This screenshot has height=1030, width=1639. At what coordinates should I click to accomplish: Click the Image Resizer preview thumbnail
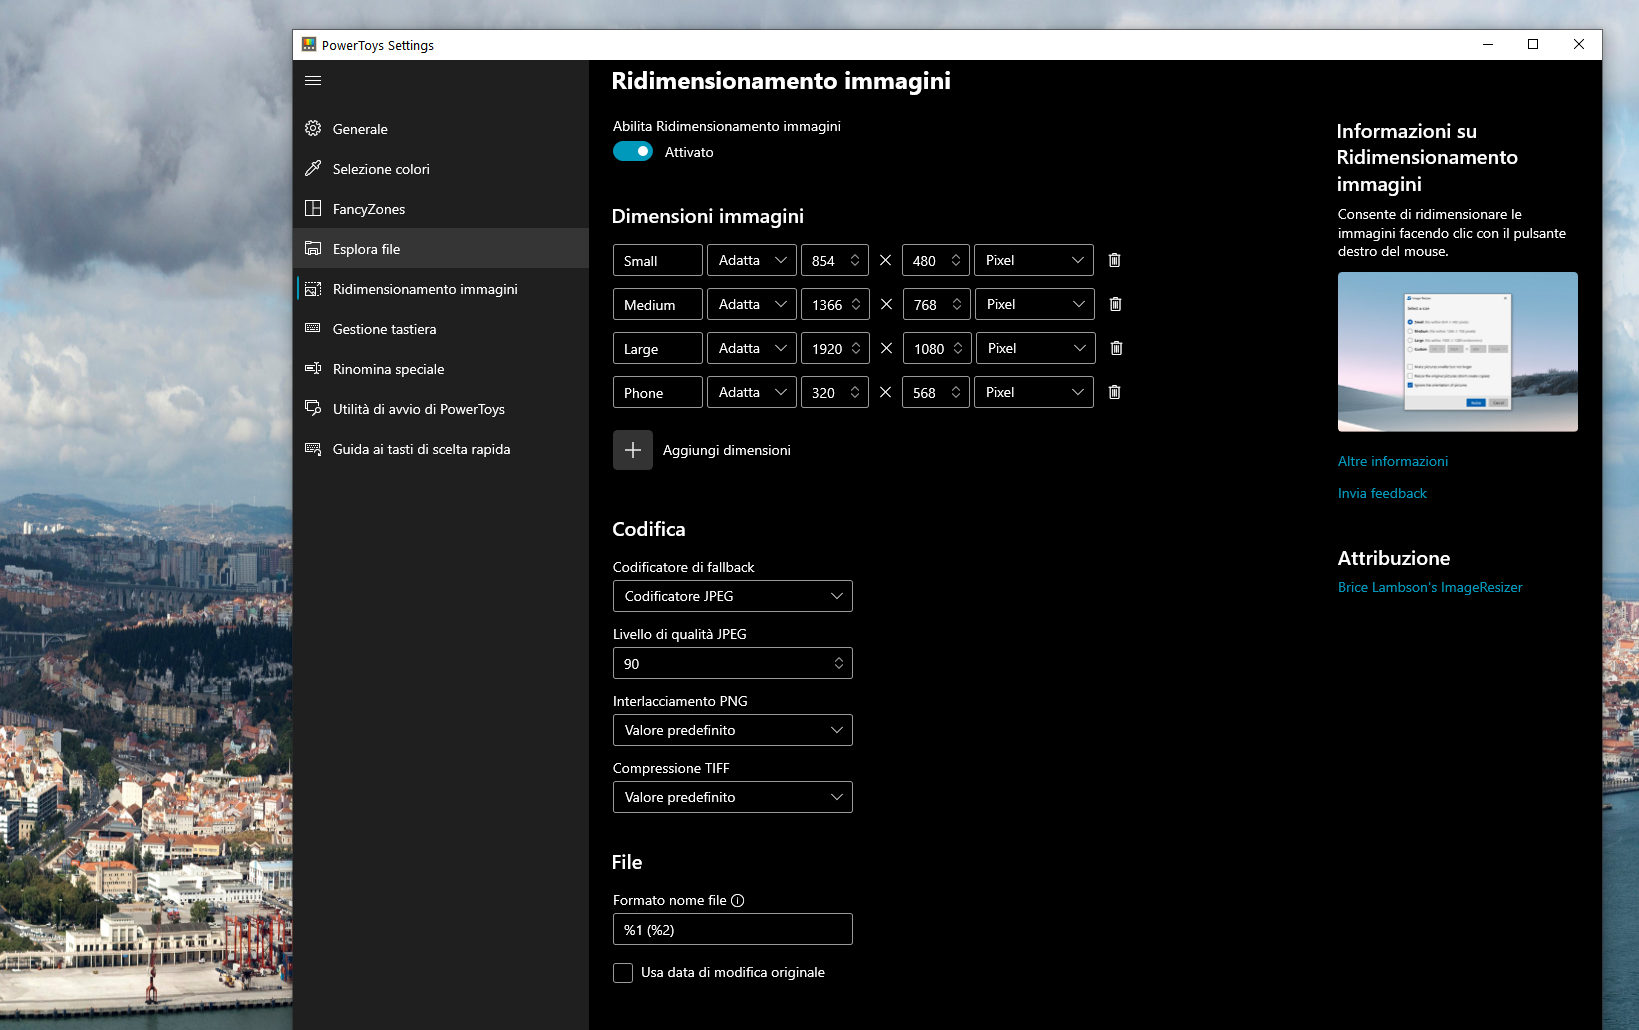pos(1458,352)
